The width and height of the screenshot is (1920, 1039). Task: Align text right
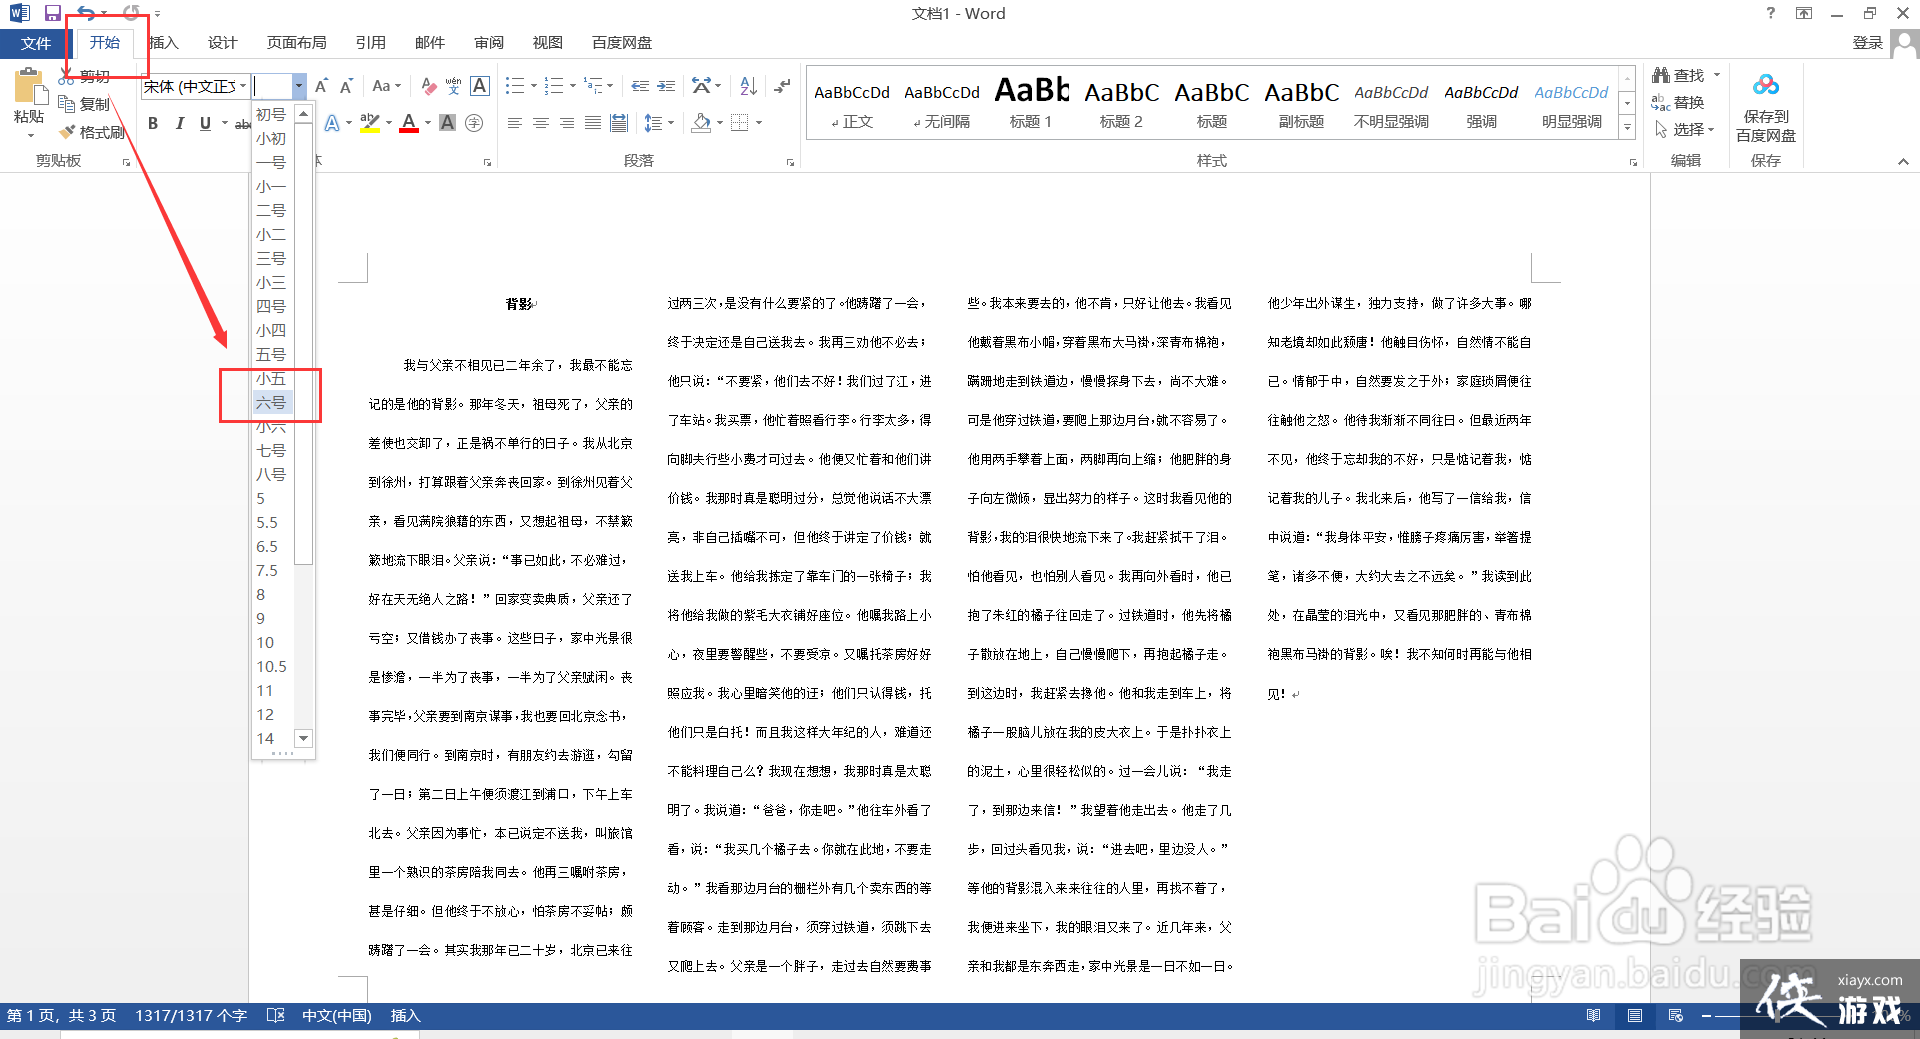[567, 123]
